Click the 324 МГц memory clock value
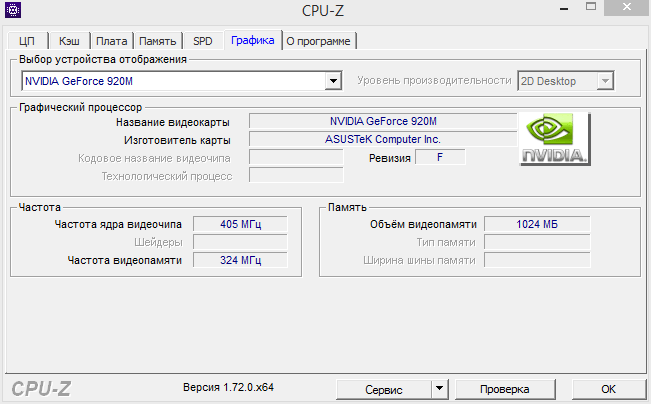 pyautogui.click(x=240, y=260)
